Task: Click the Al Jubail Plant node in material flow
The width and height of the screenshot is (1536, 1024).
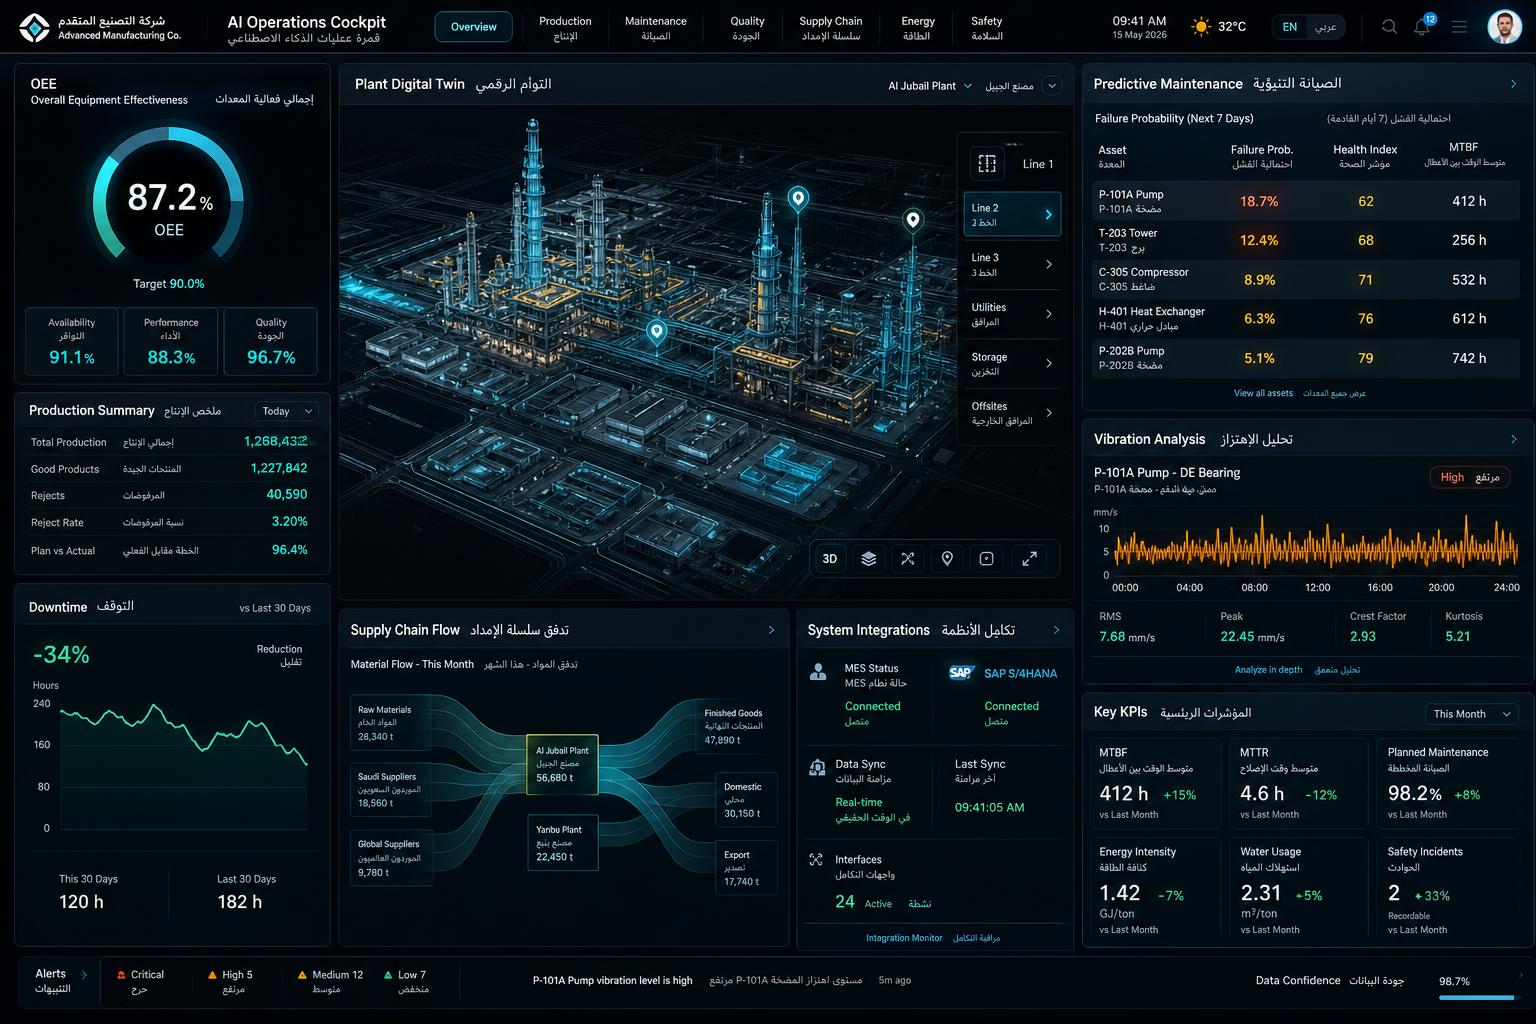Action: tap(562, 765)
